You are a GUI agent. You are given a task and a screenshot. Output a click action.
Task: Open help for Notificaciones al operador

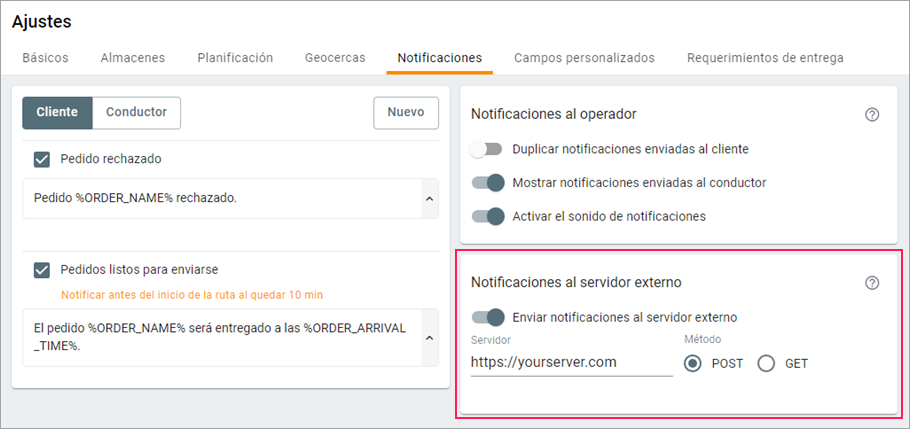coord(872,115)
